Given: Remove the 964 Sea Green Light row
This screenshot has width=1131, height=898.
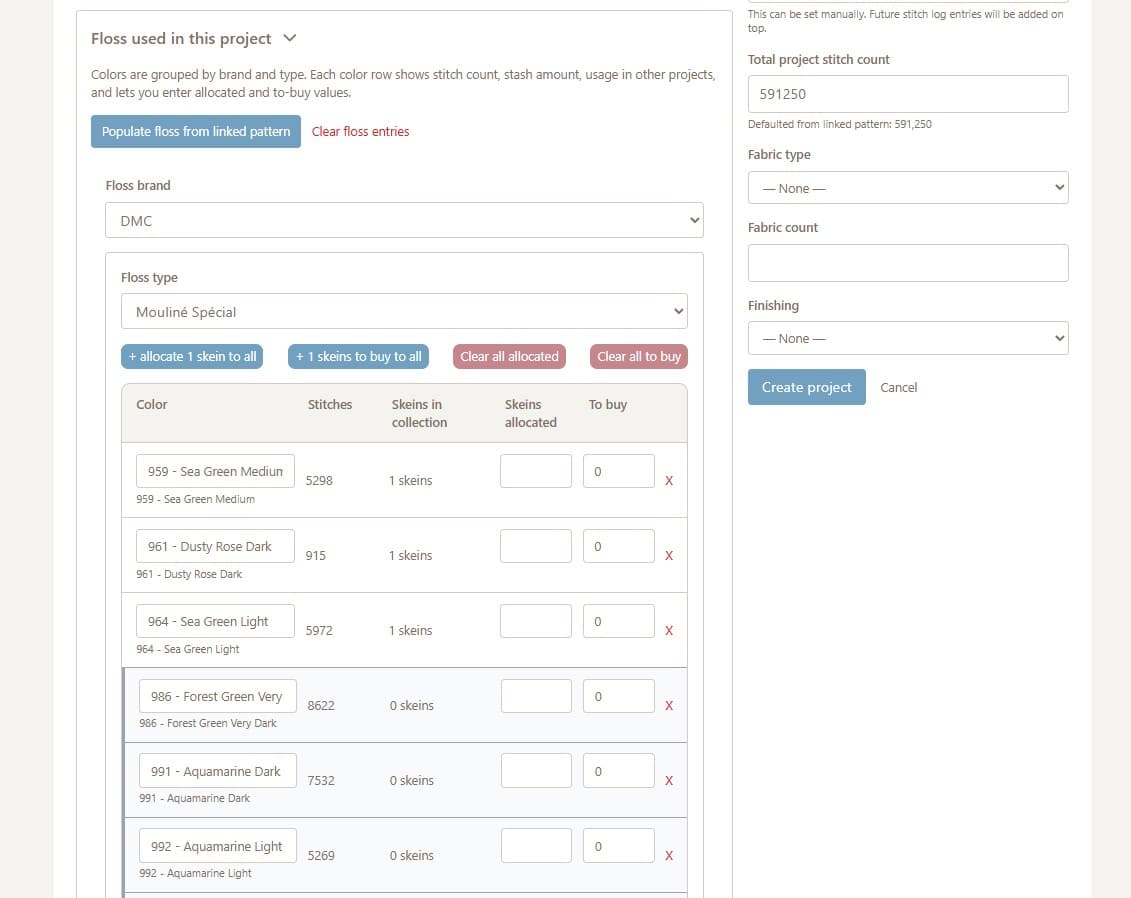Looking at the screenshot, I should (x=669, y=631).
